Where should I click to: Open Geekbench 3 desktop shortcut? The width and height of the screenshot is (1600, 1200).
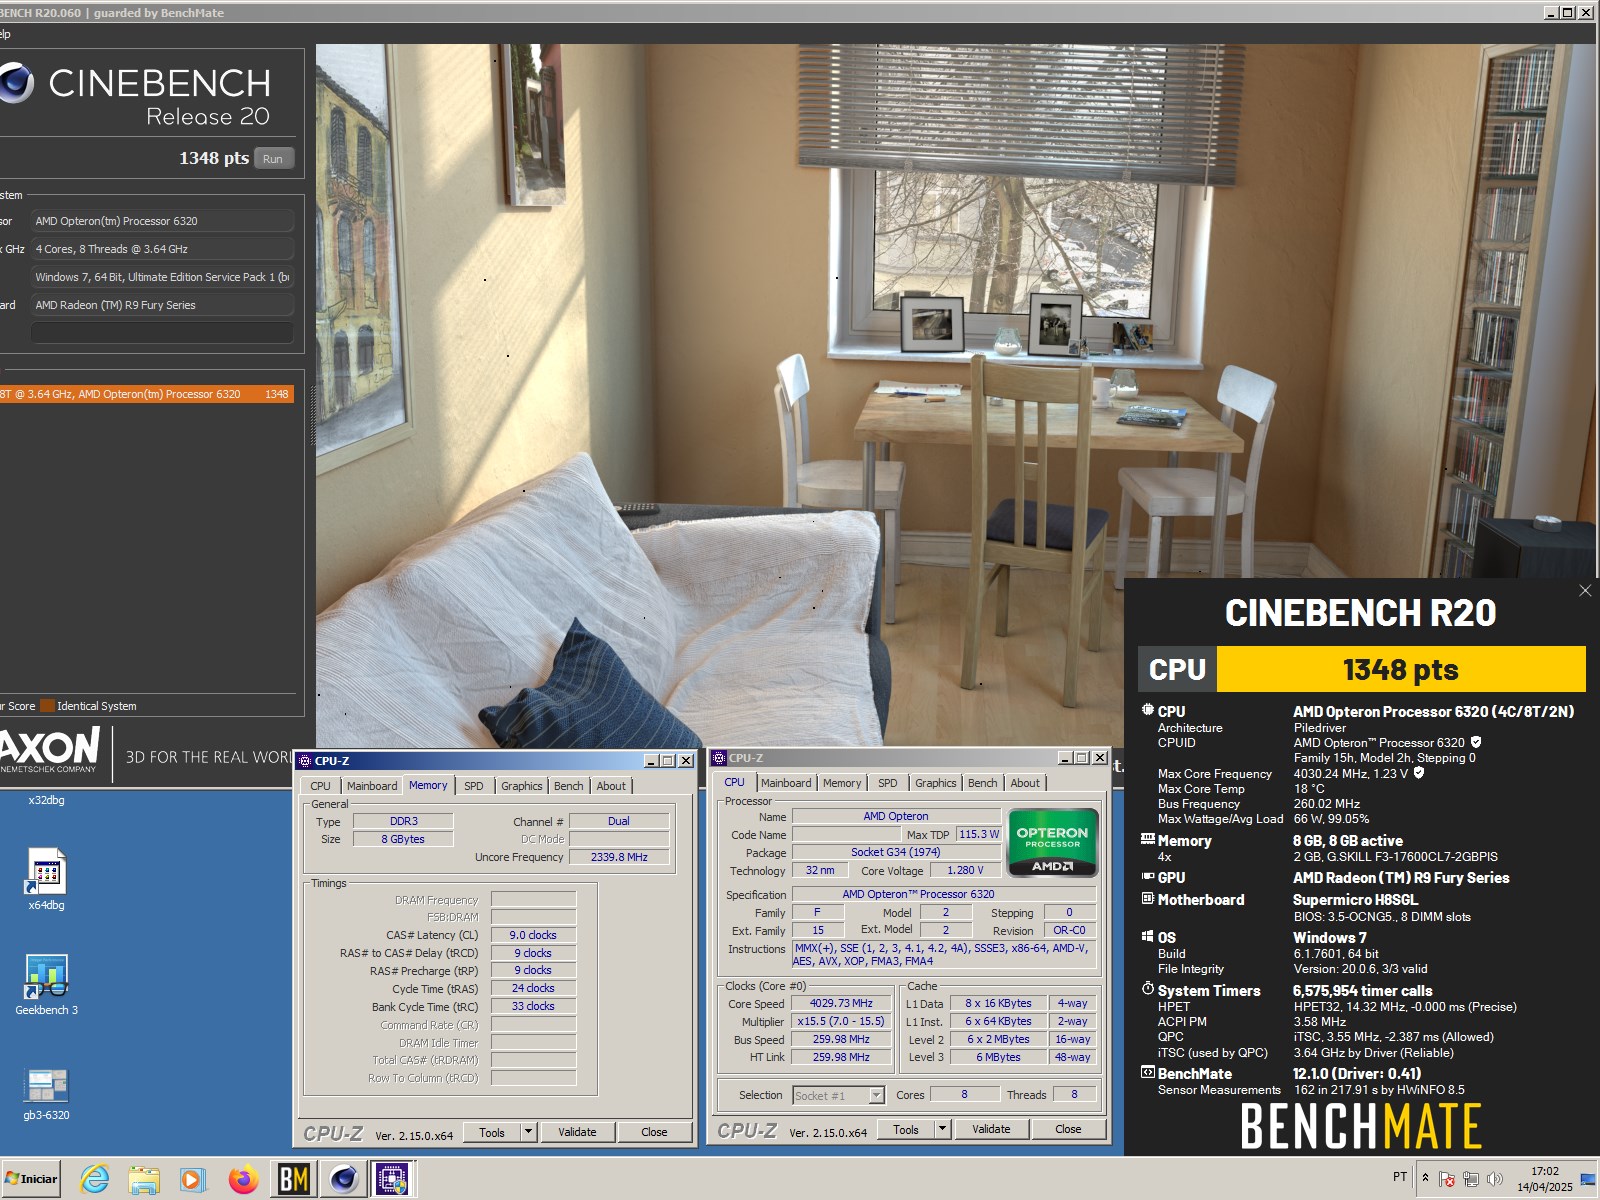point(46,984)
